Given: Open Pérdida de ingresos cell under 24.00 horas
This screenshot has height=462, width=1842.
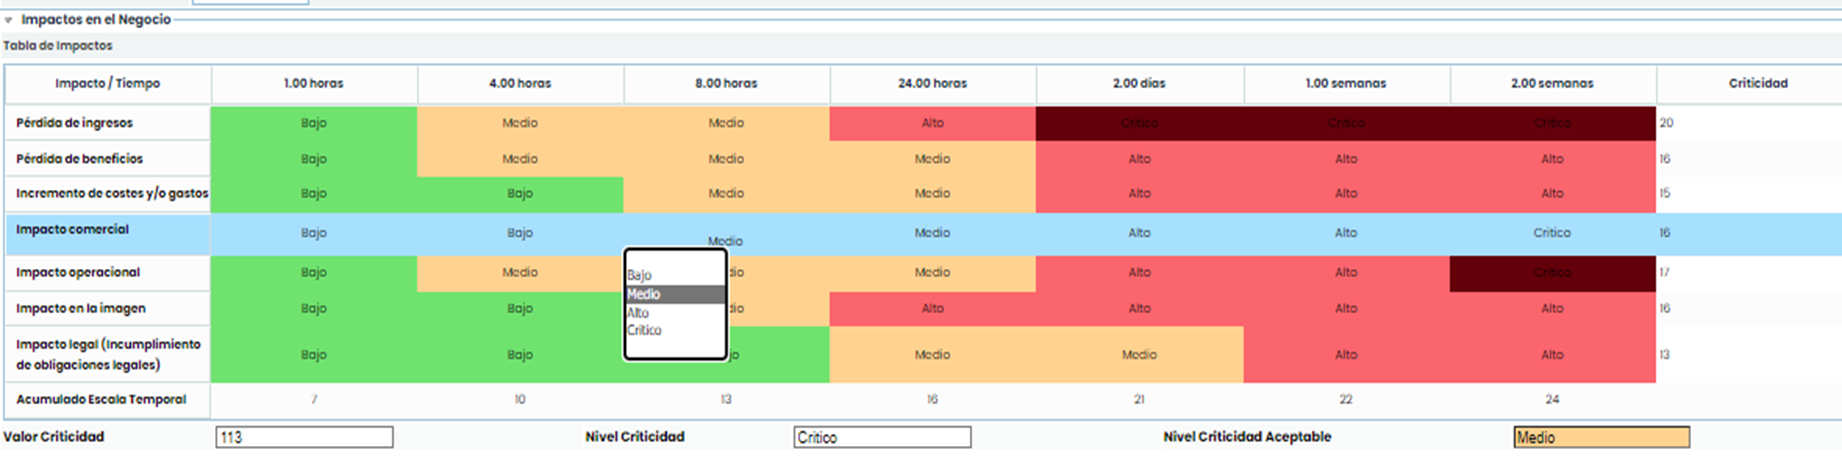Looking at the screenshot, I should 932,123.
